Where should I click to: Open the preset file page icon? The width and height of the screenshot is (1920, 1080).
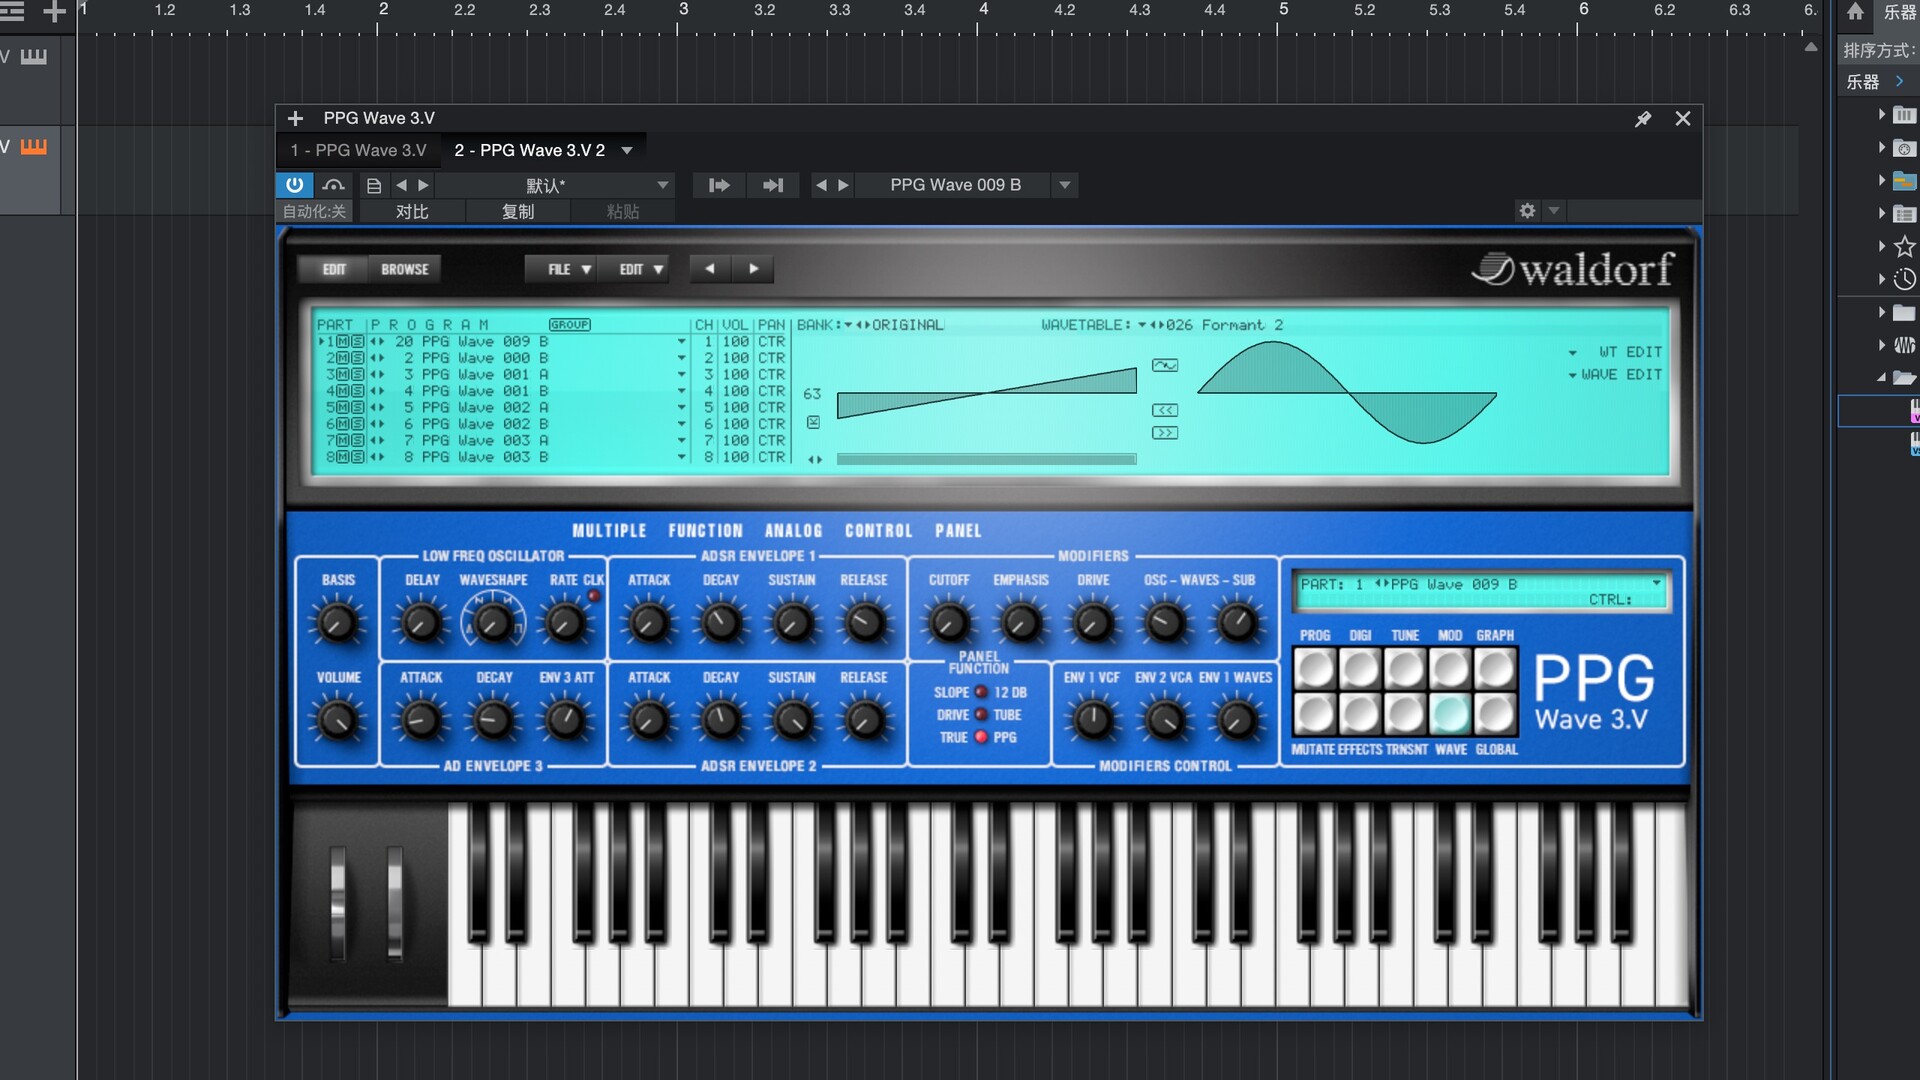[x=374, y=185]
